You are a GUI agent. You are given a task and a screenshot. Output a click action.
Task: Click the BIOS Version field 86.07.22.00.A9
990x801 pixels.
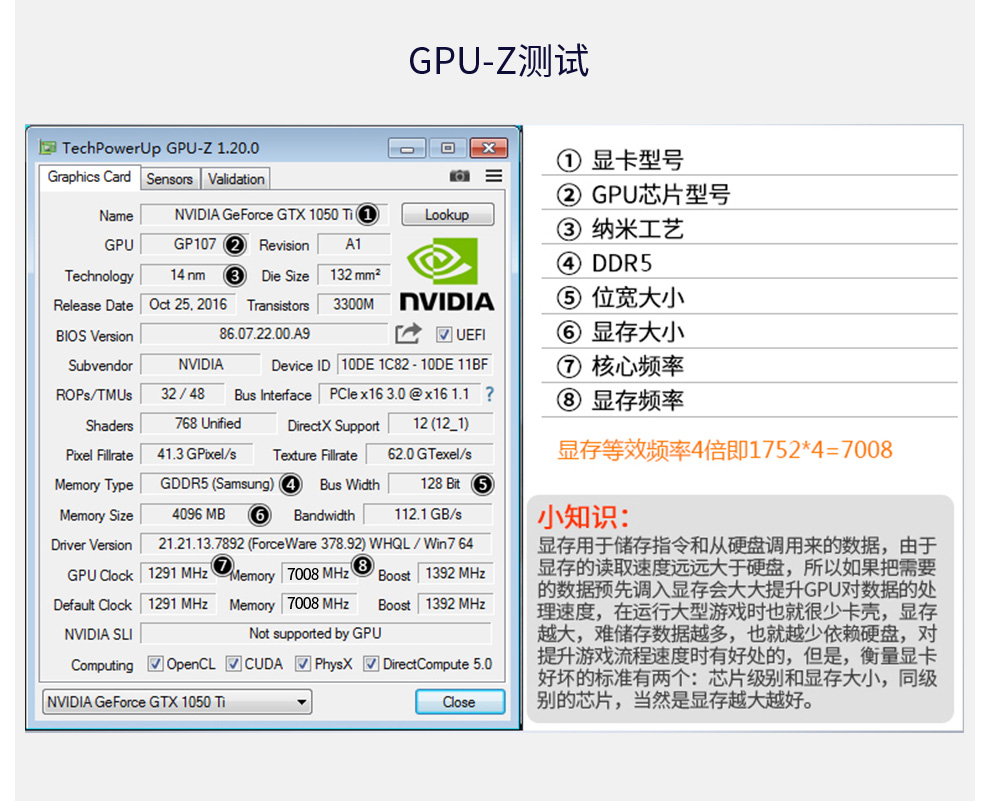coord(264,334)
